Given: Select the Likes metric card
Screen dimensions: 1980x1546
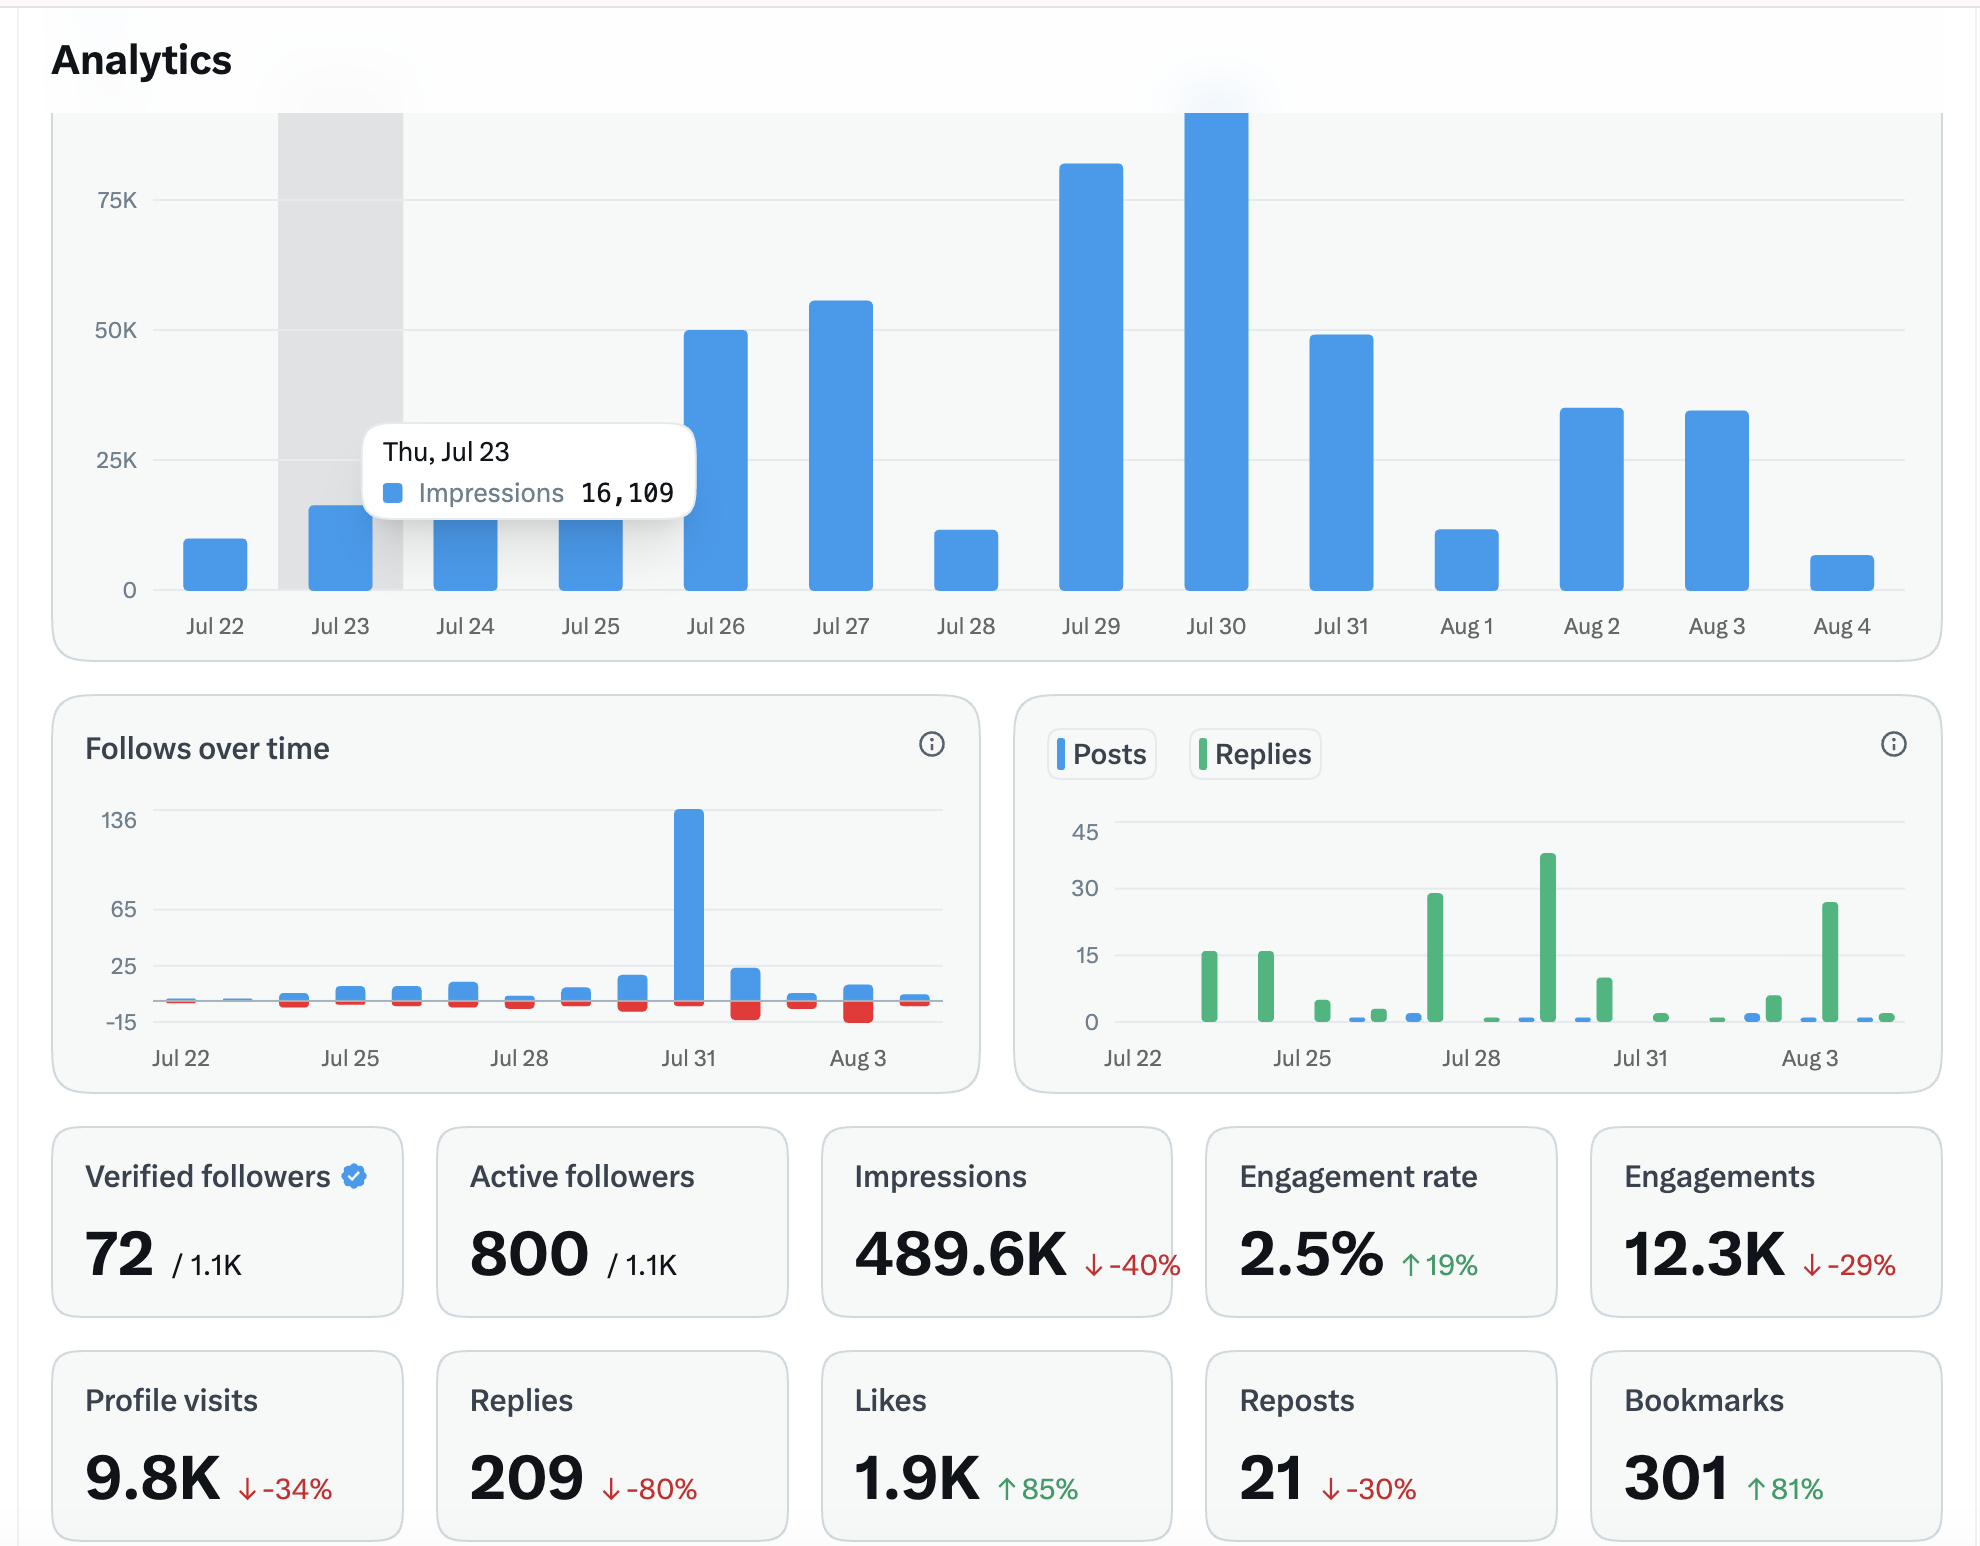Looking at the screenshot, I should 996,1446.
